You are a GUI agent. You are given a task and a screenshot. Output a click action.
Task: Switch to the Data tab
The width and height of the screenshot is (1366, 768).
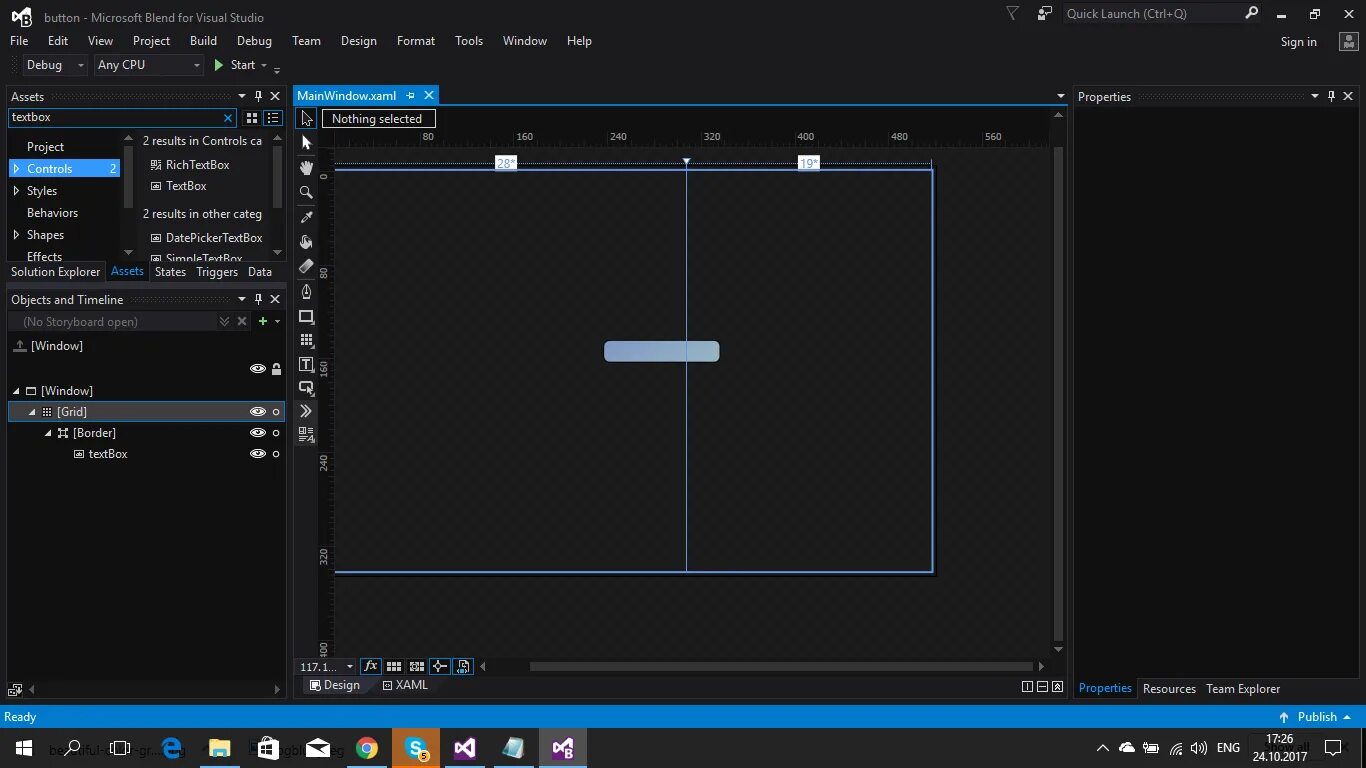(260, 272)
